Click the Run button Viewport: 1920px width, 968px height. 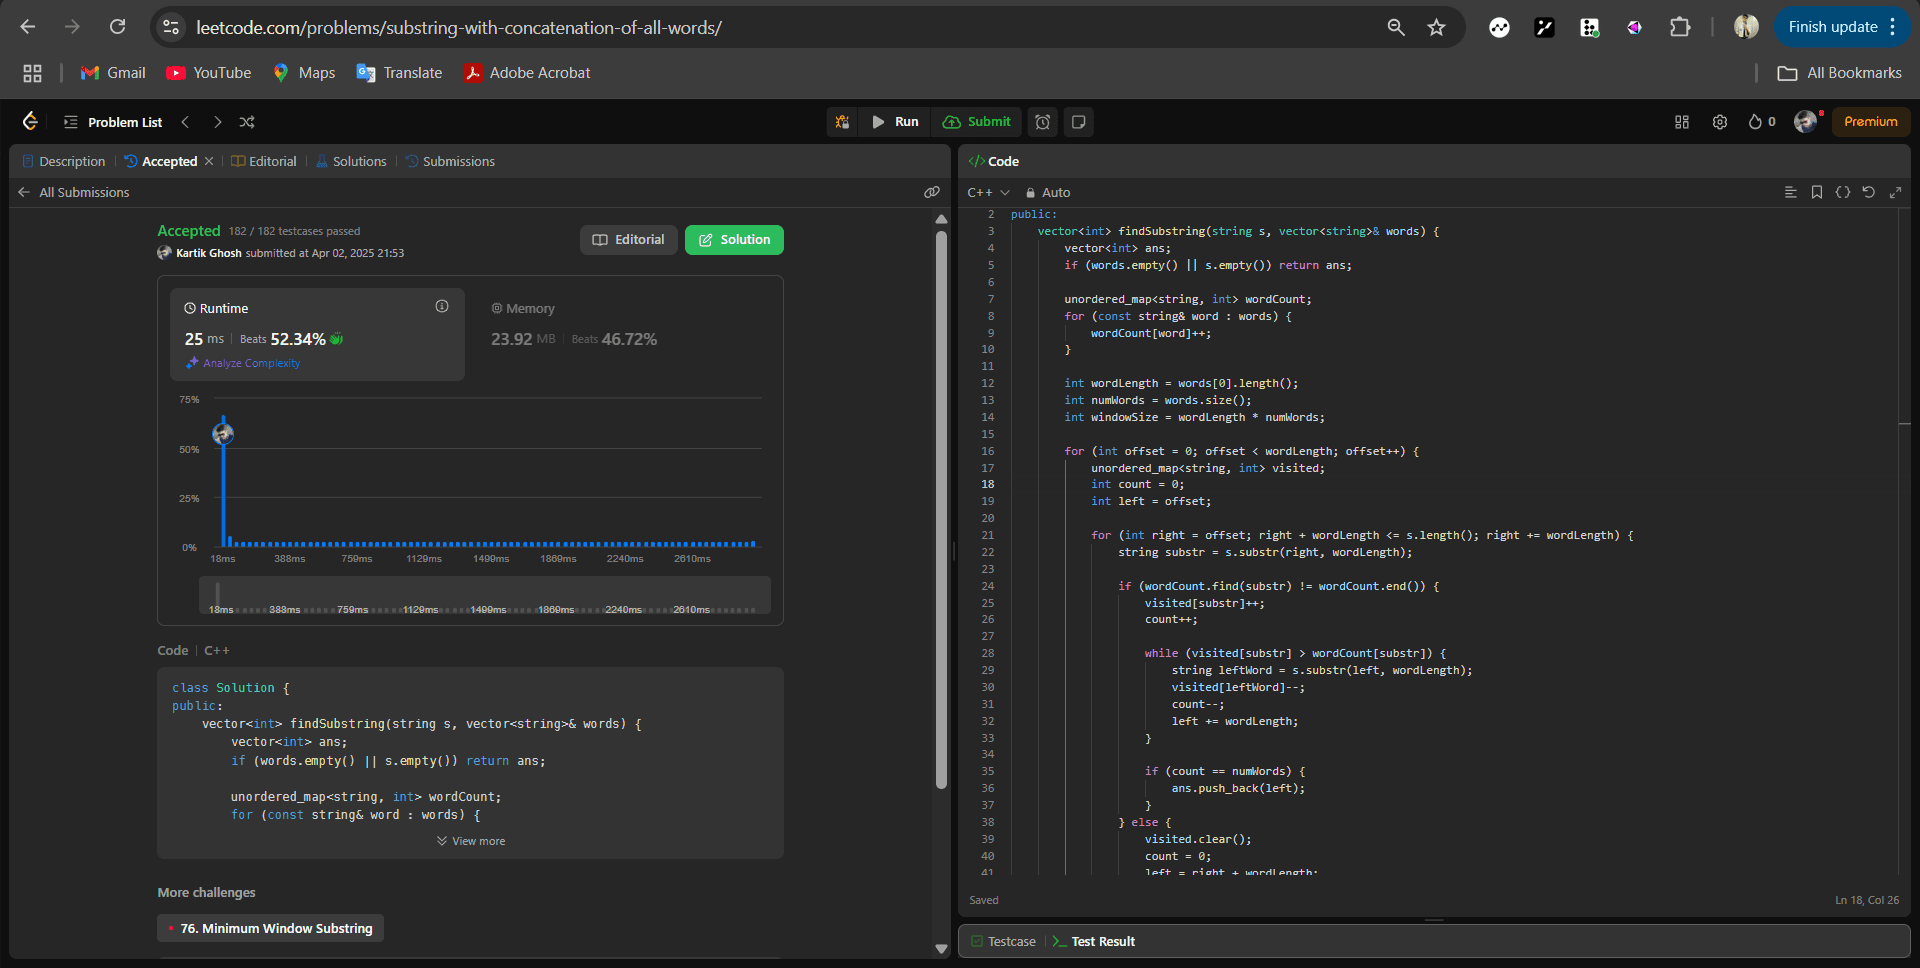895,122
